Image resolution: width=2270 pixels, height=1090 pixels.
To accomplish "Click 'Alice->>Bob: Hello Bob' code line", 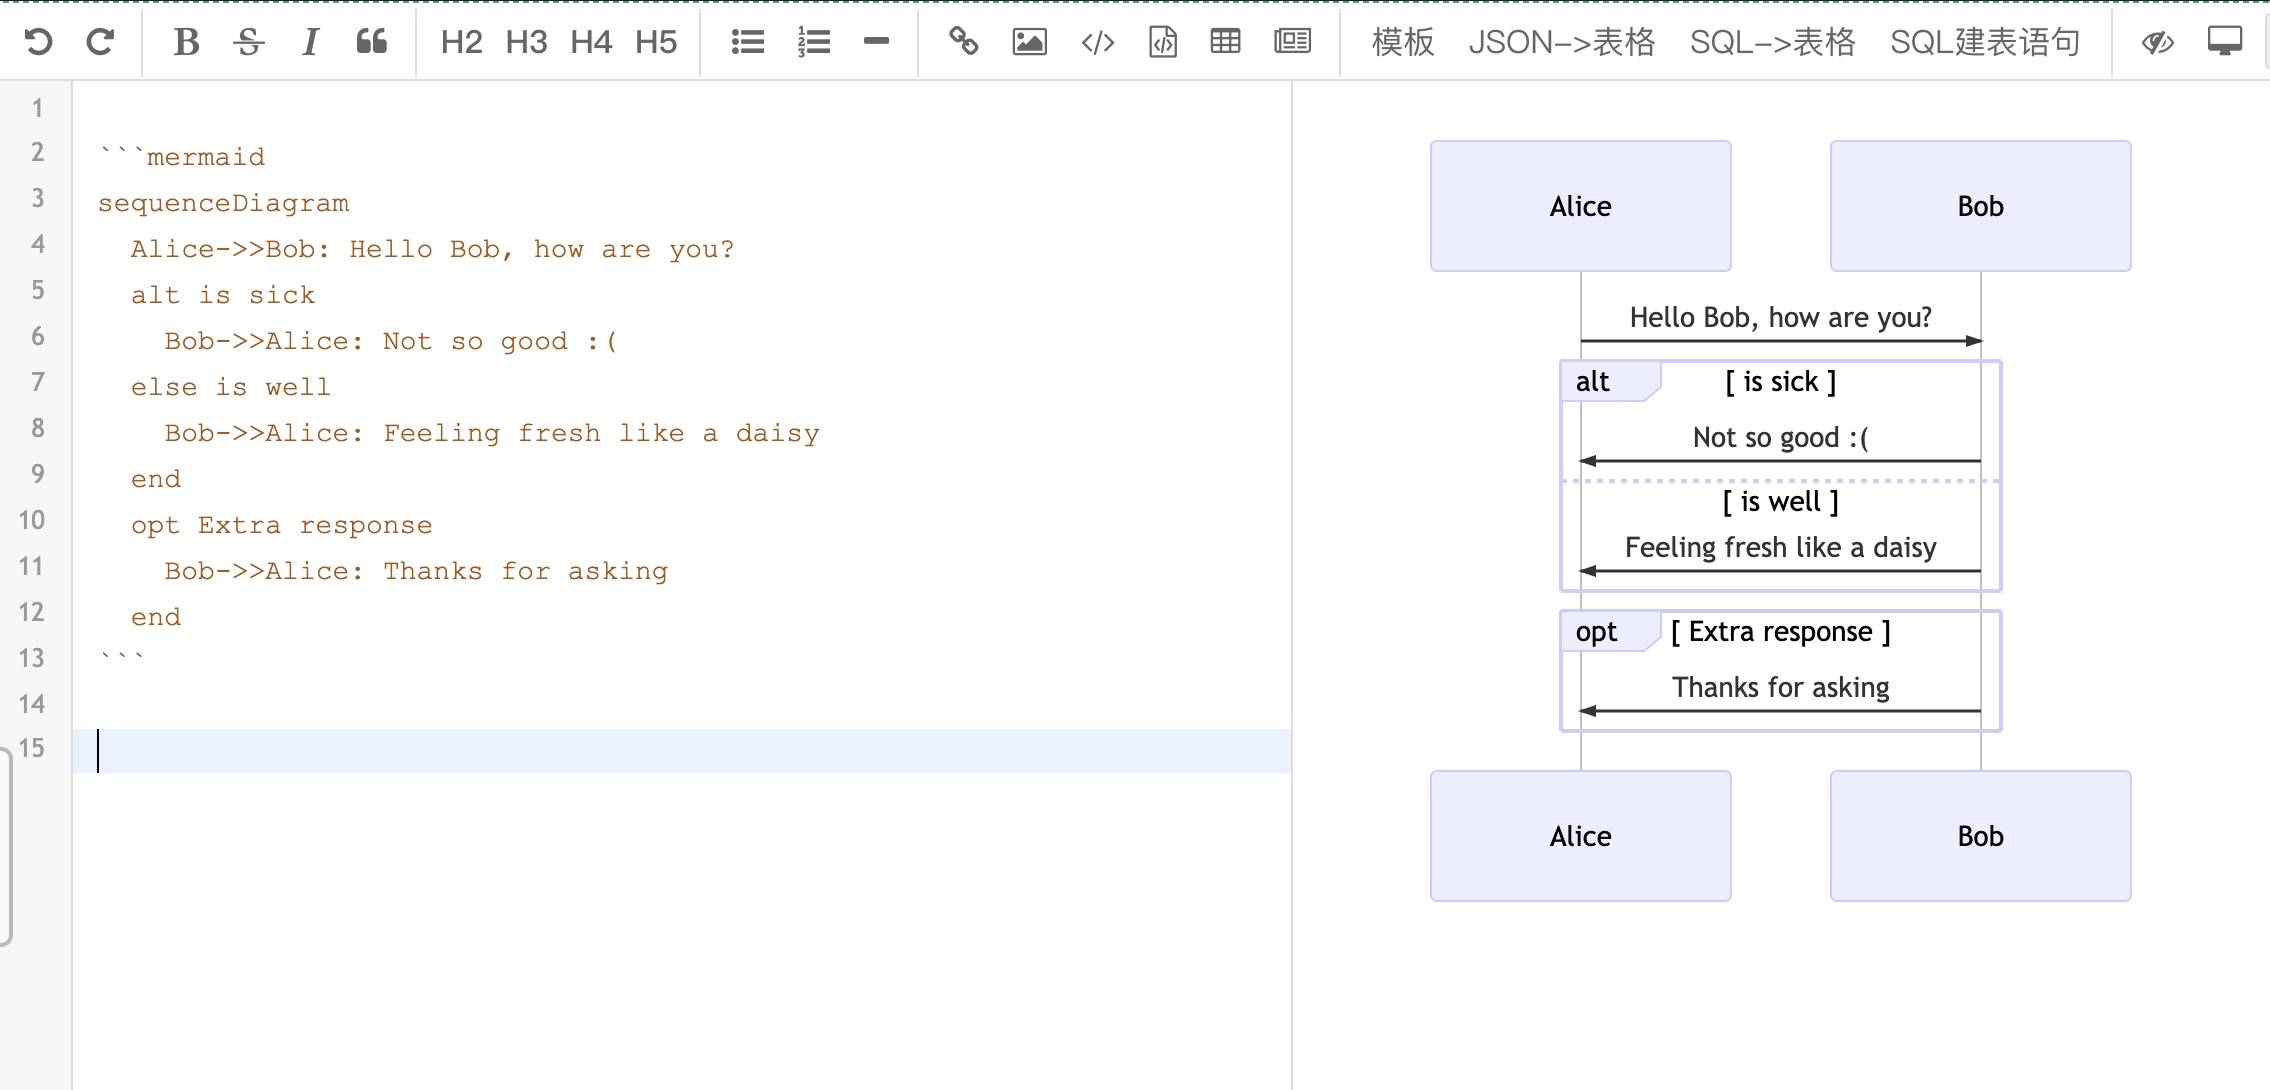I will coord(433,249).
